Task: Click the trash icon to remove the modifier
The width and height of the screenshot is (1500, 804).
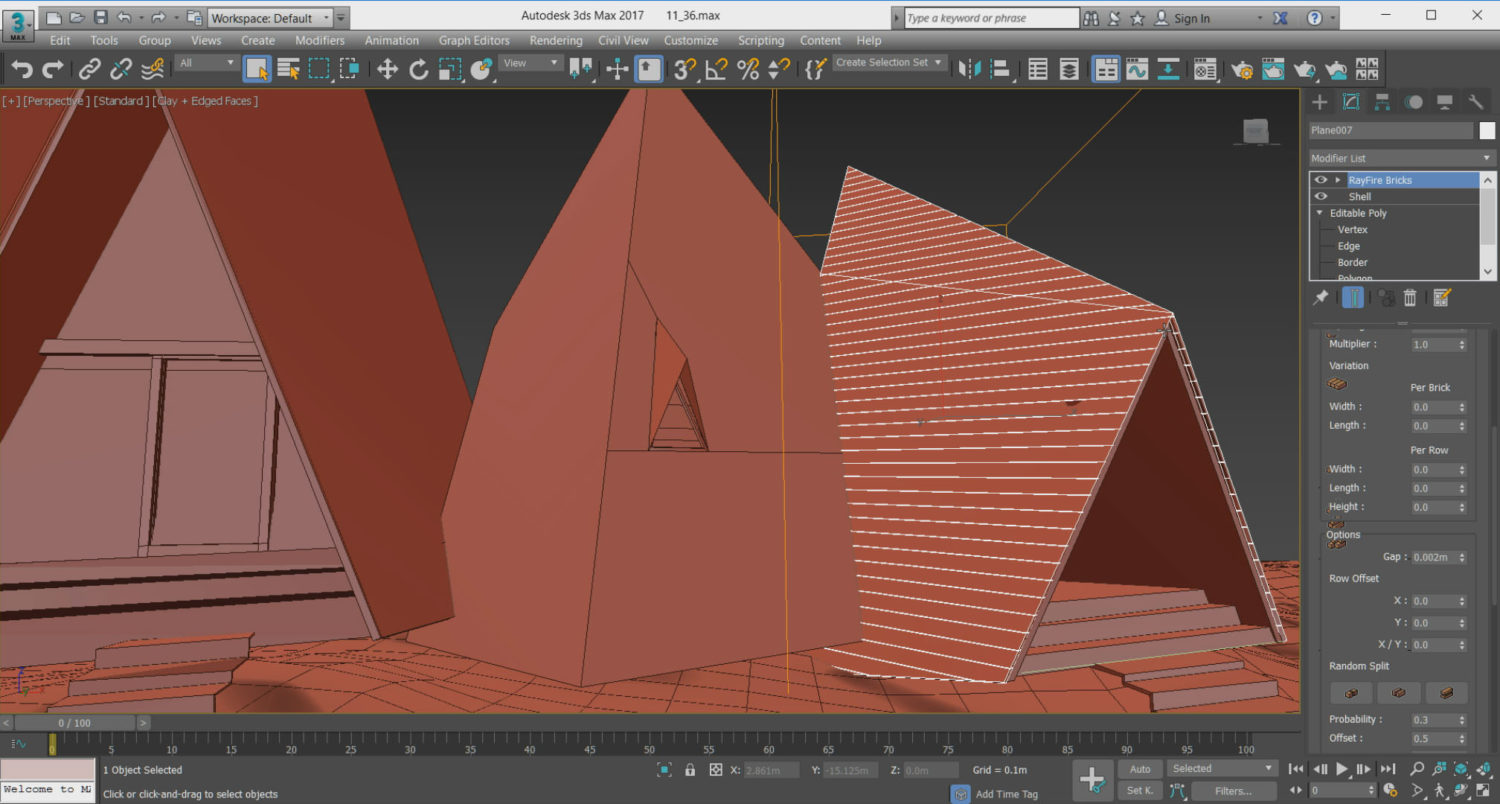Action: coord(1410,297)
